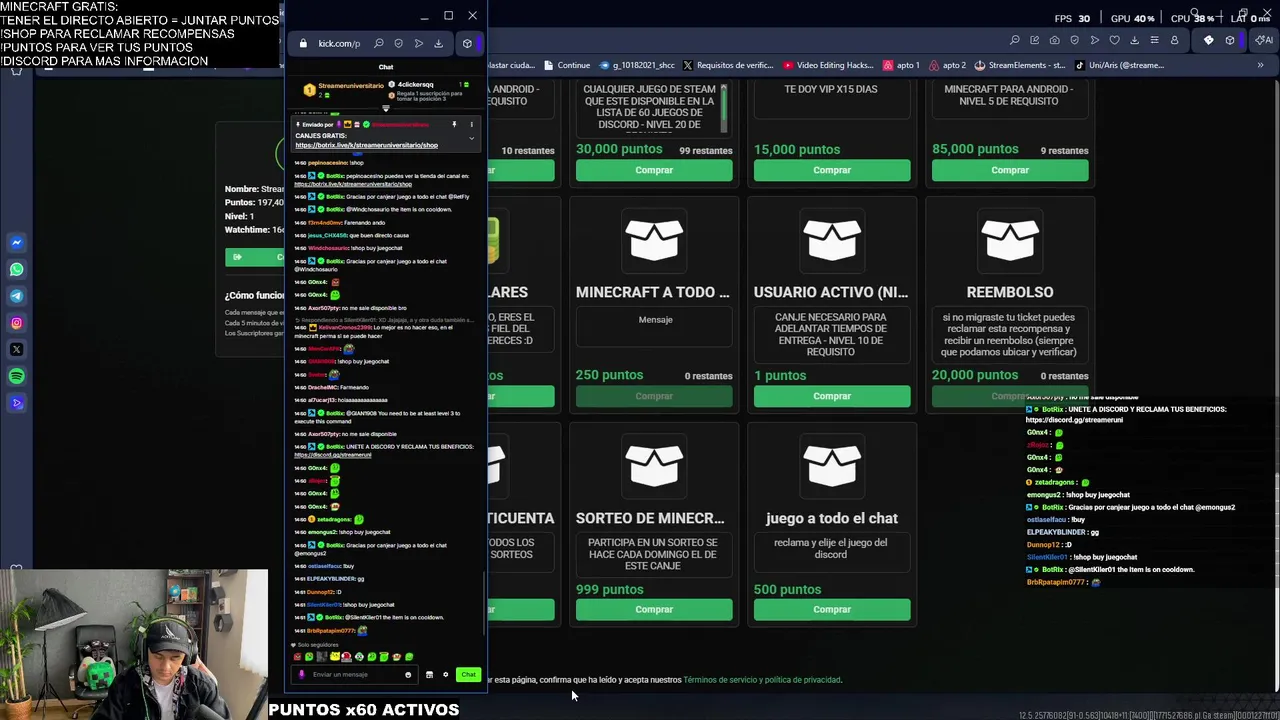The image size is (1280, 720).
Task: Click the REEMBOLSO card box icon
Action: 1010,241
